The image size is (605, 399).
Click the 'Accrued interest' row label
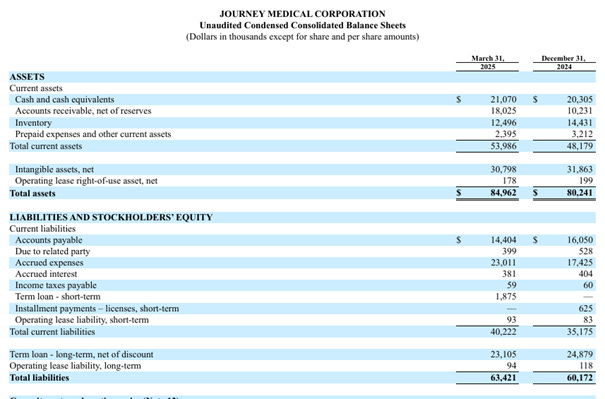[x=46, y=274]
